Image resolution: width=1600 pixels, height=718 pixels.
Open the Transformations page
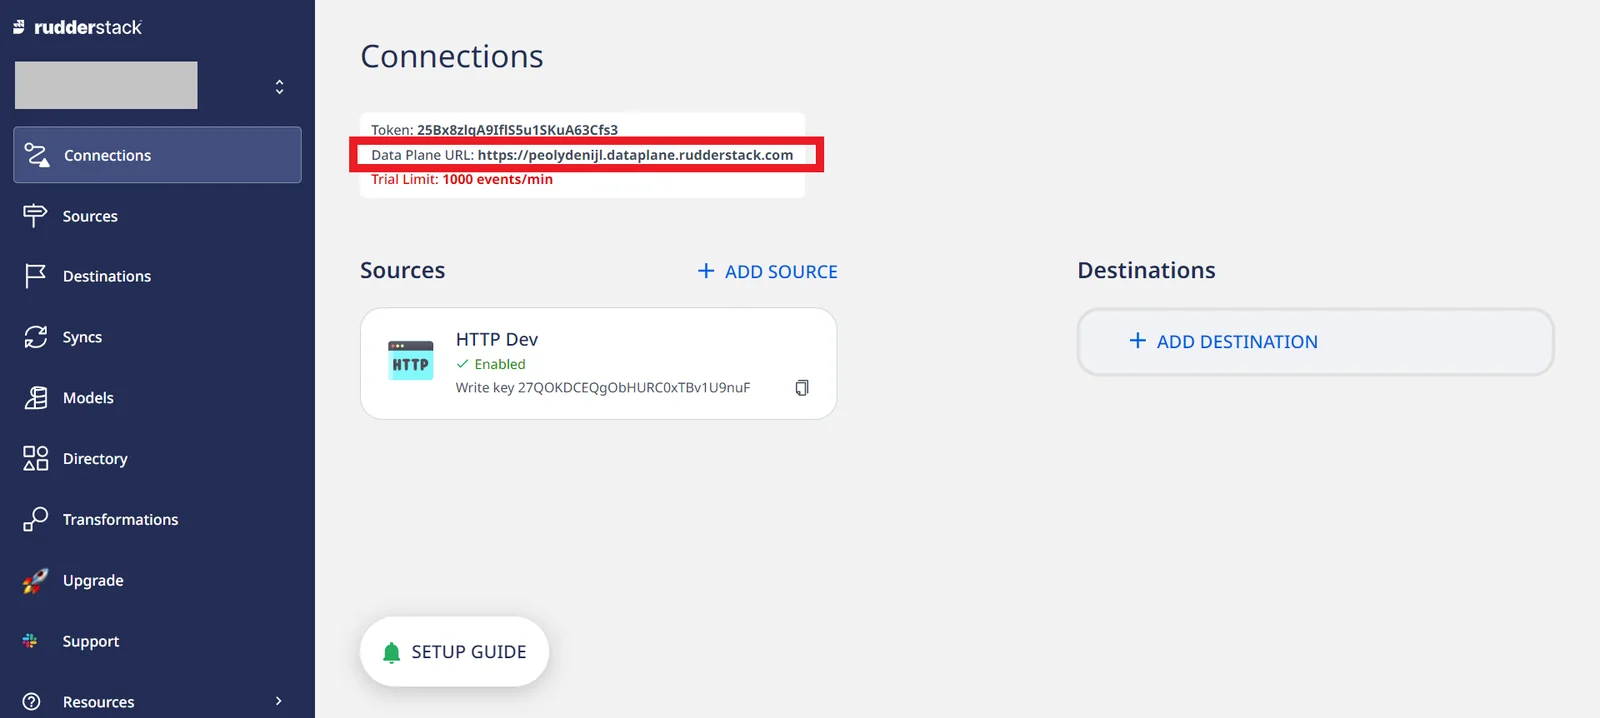pos(120,519)
